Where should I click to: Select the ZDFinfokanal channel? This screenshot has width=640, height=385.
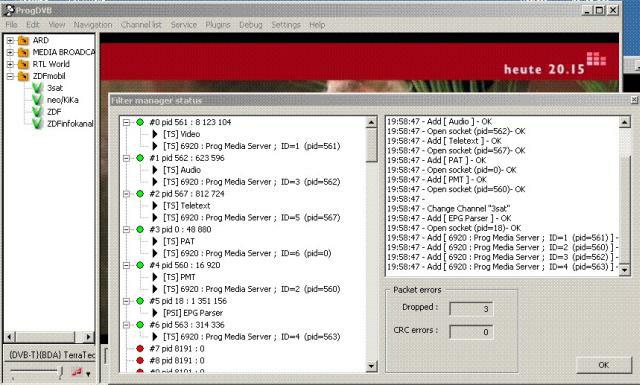pyautogui.click(x=70, y=123)
